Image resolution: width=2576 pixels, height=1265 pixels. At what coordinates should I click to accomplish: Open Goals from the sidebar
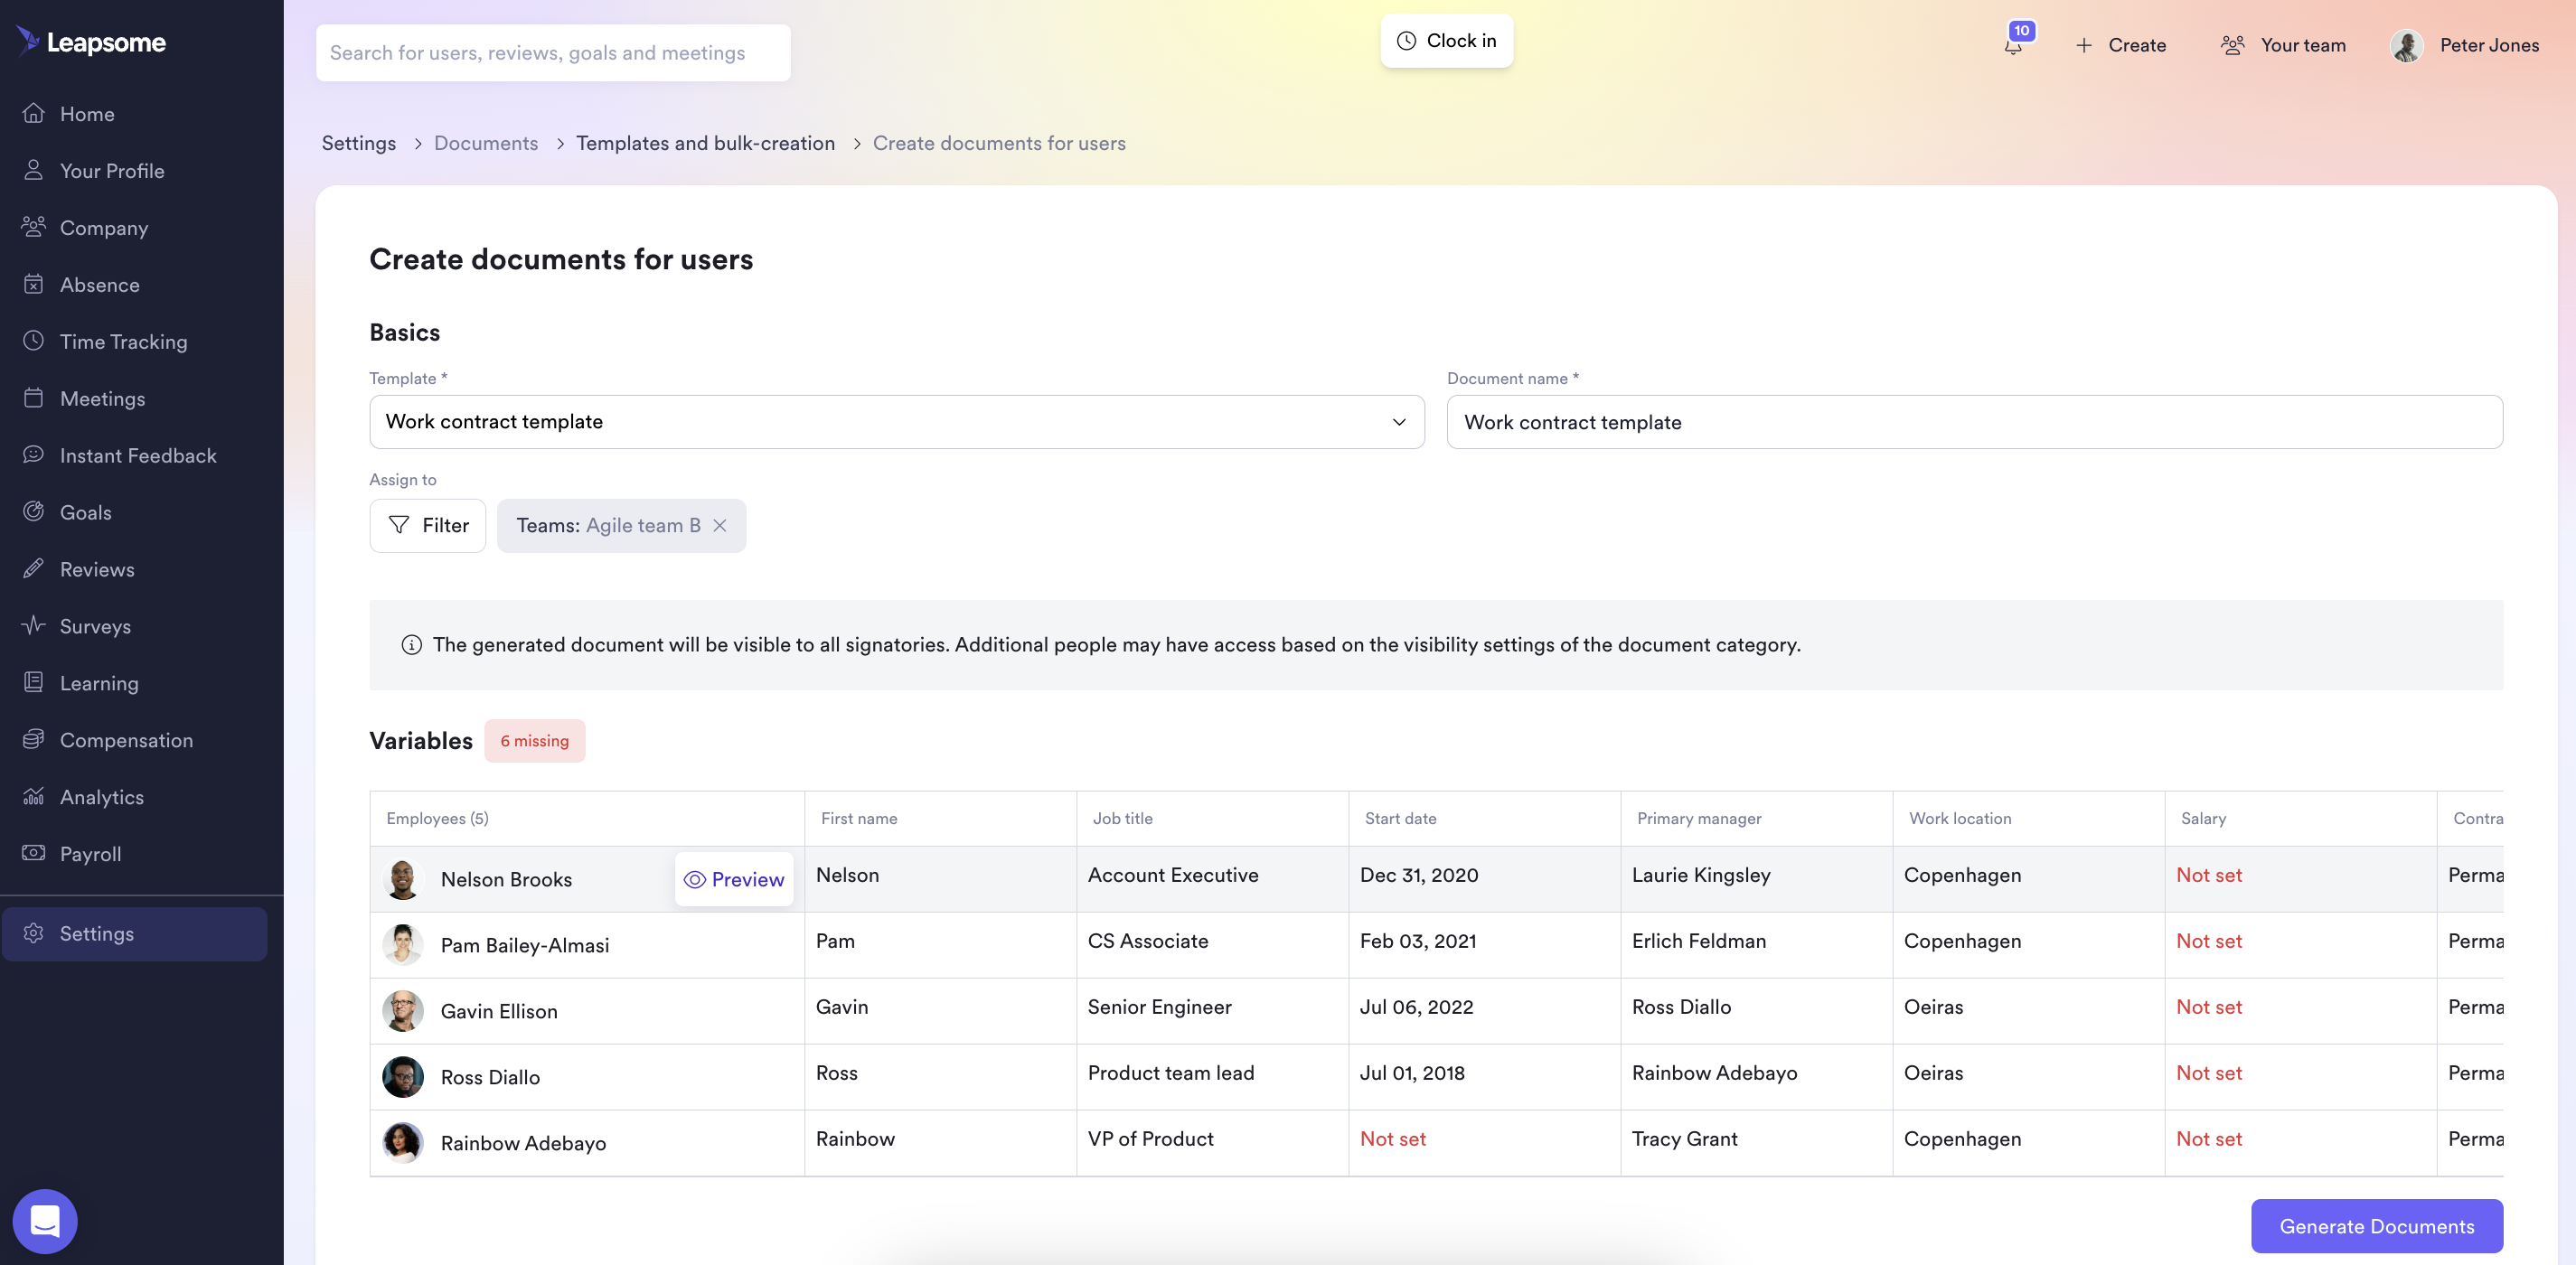(x=85, y=512)
